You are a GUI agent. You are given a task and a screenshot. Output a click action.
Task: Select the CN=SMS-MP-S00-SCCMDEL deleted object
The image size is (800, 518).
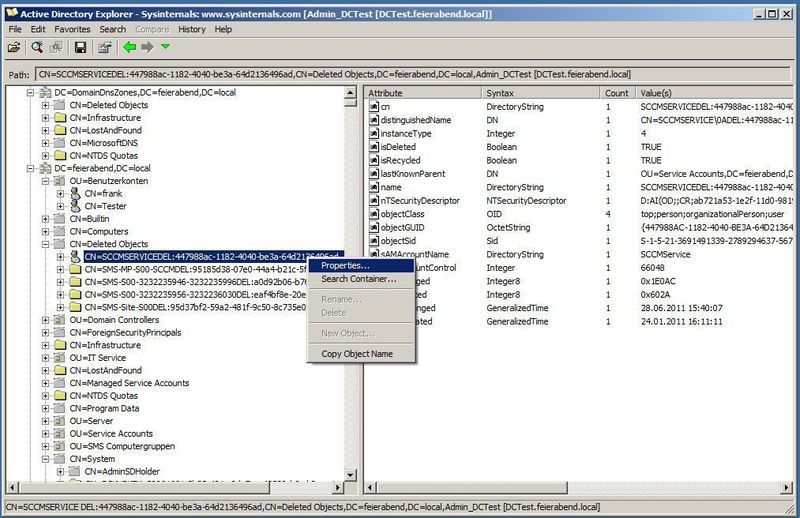pyautogui.click(x=196, y=269)
